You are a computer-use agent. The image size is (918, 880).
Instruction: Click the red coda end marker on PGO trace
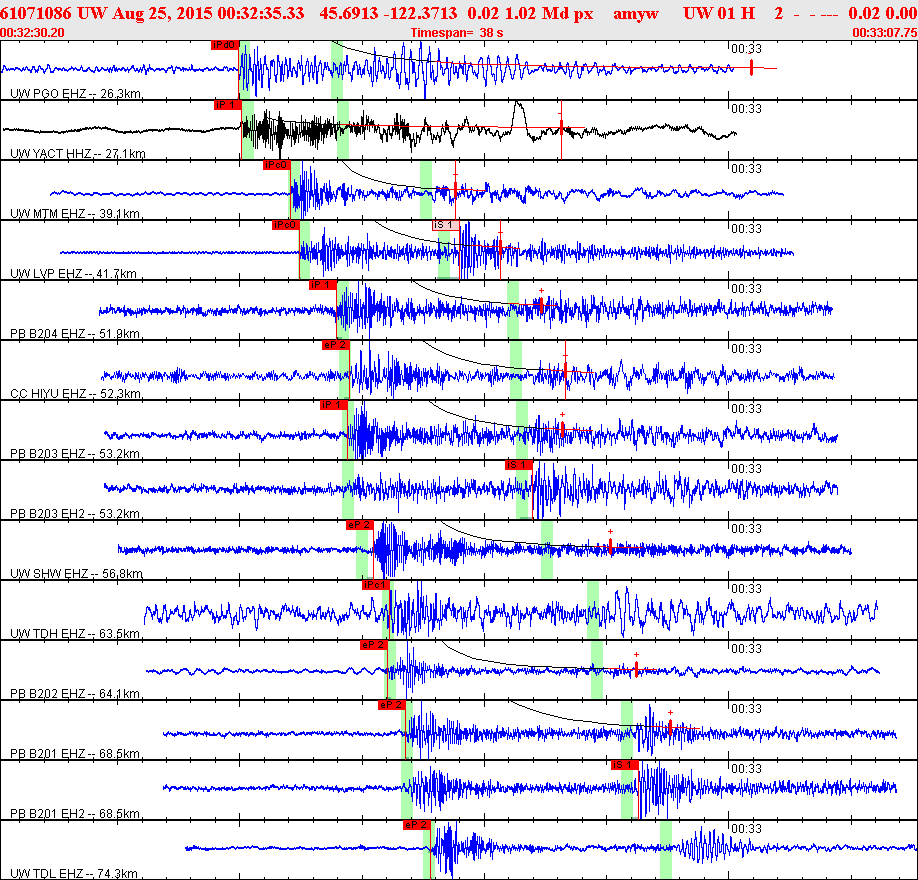click(751, 67)
